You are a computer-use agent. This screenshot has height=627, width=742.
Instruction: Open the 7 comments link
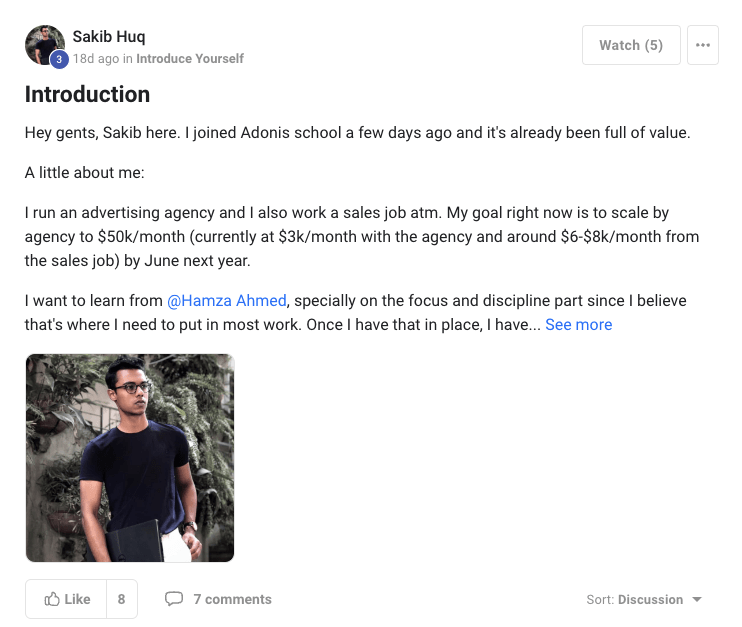pyautogui.click(x=232, y=599)
